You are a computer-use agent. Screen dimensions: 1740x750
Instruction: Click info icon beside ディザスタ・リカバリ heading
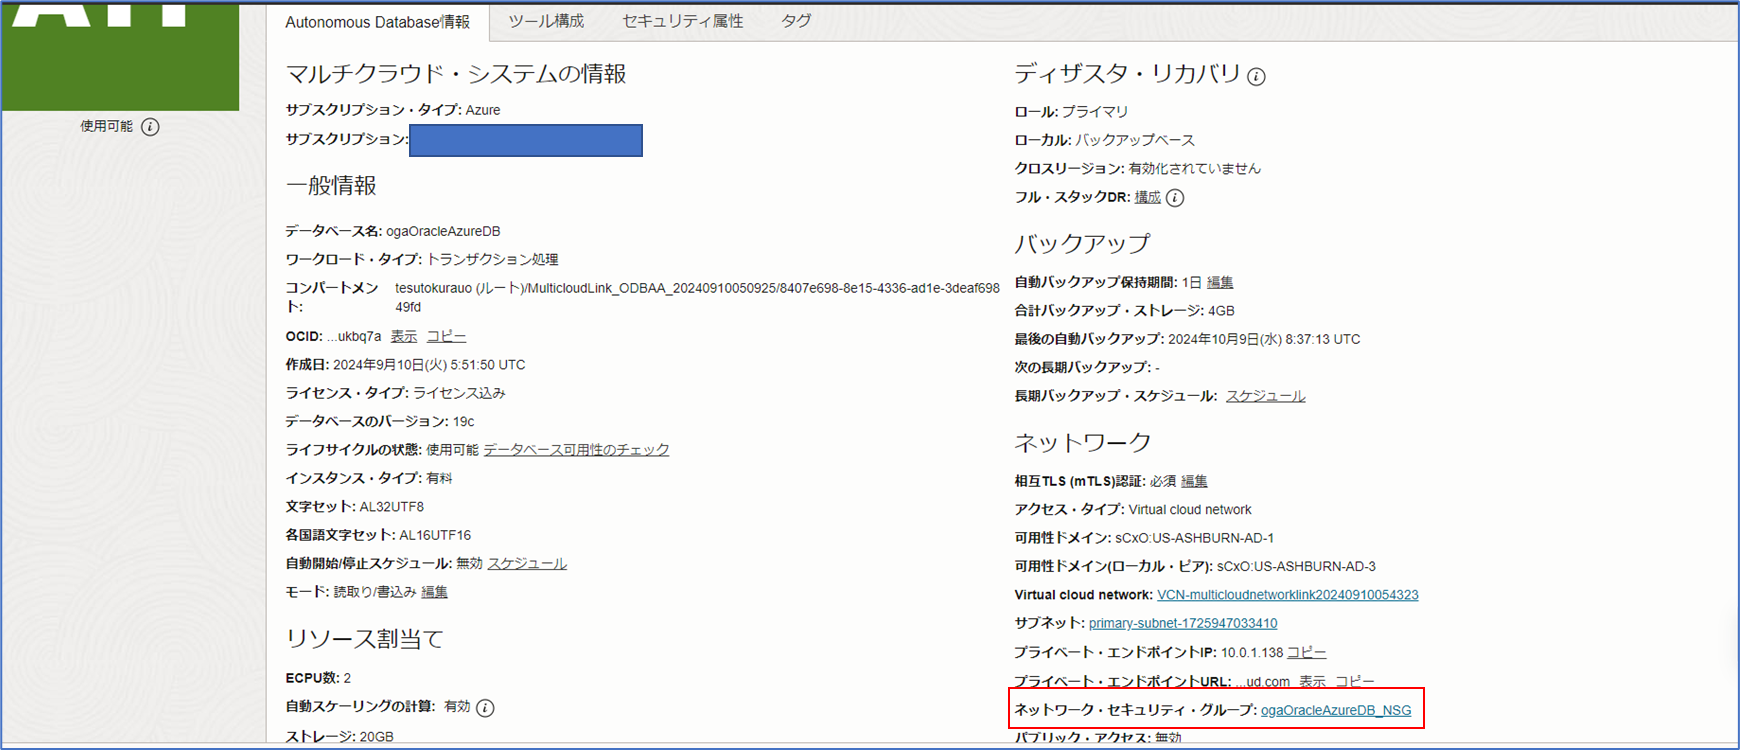point(1256,76)
